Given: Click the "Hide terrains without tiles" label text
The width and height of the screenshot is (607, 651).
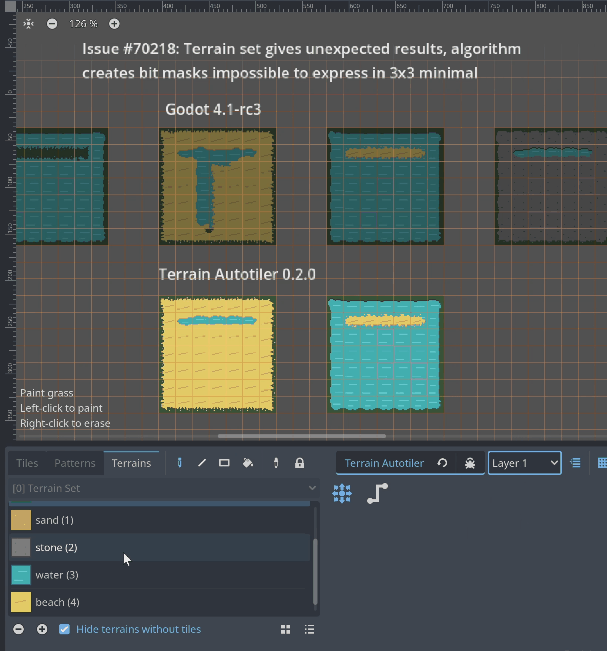Looking at the screenshot, I should click(x=139, y=629).
